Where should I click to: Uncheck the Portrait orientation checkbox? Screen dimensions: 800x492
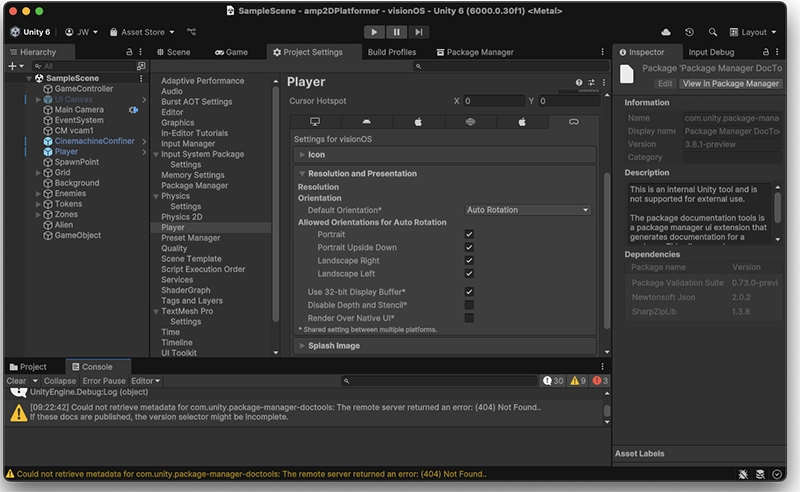[469, 235]
